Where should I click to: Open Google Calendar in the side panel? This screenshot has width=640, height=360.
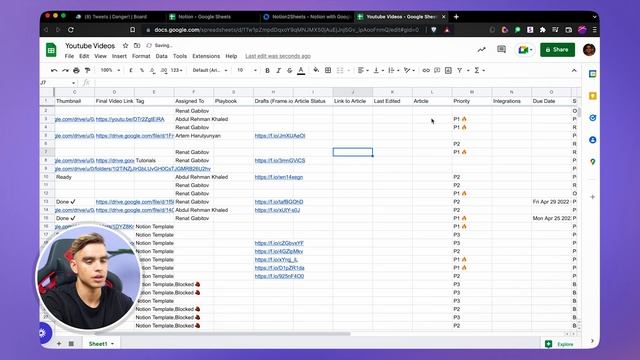point(593,74)
